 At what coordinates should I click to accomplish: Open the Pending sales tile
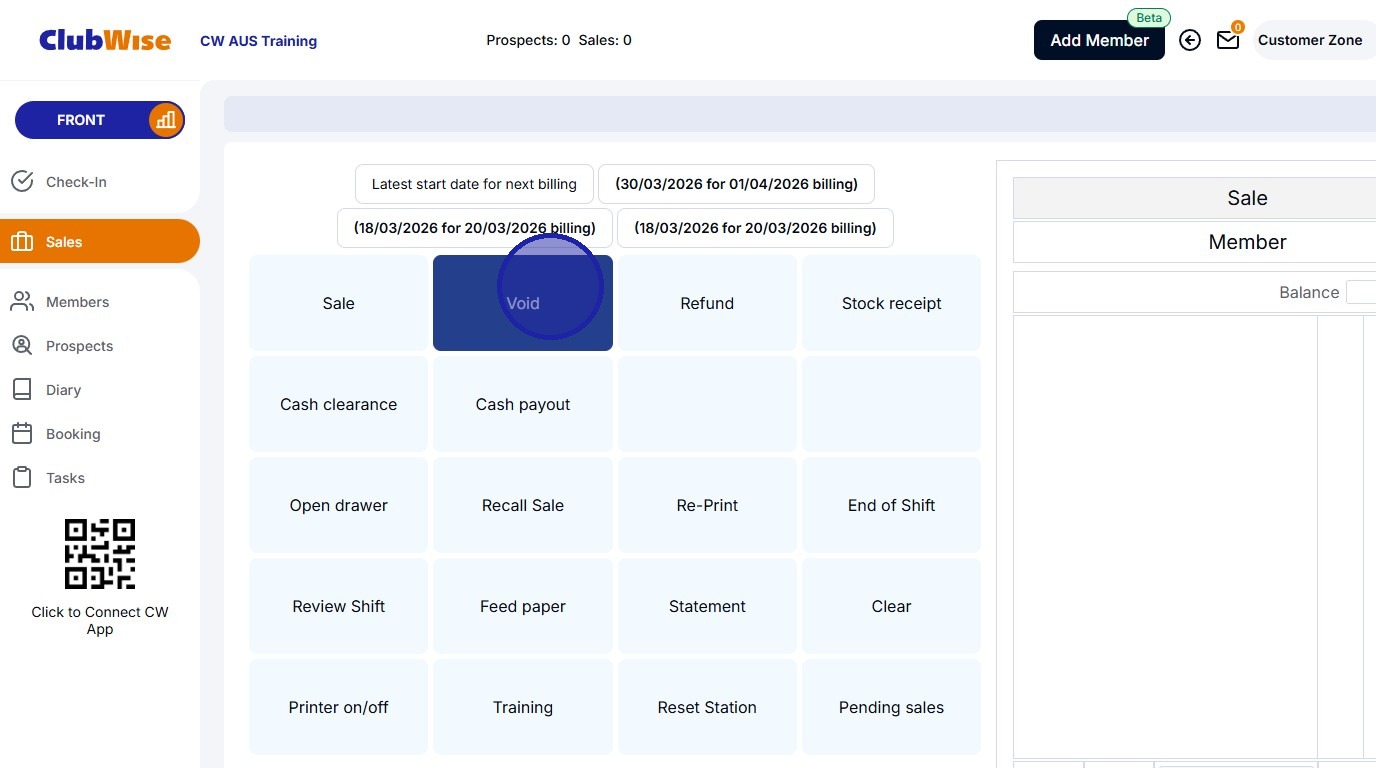892,707
